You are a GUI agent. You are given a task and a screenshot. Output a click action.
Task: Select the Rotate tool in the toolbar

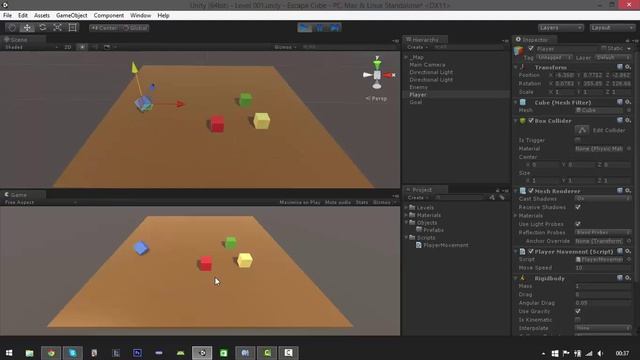42,28
